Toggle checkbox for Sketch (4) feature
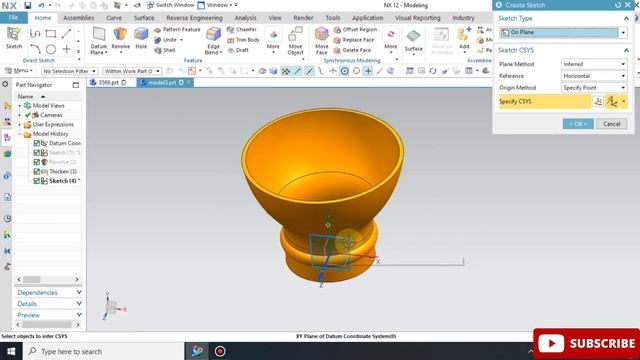The width and height of the screenshot is (640, 360). tap(36, 181)
